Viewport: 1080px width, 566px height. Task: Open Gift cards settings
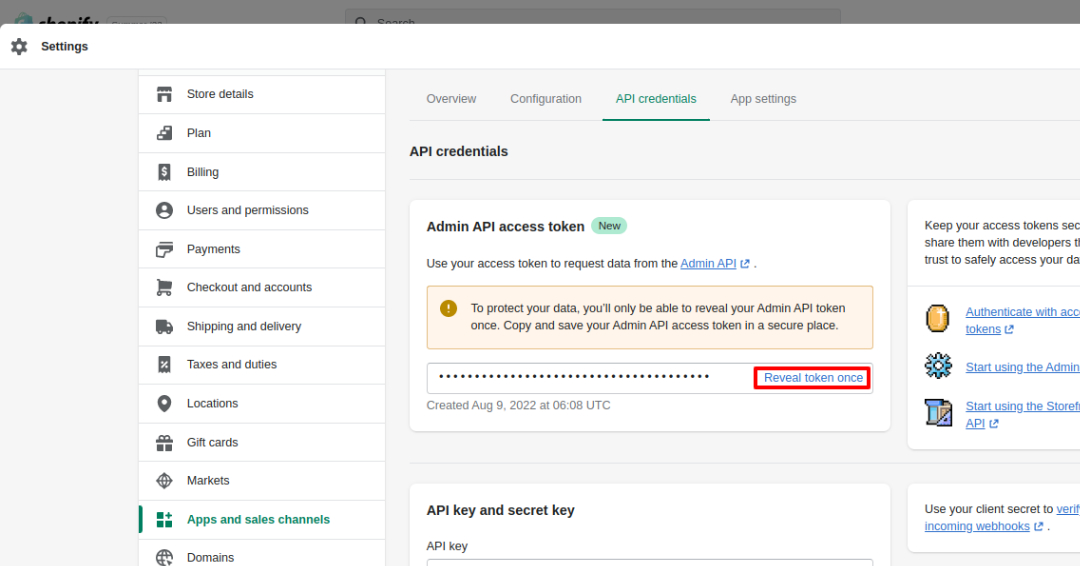coord(262,442)
